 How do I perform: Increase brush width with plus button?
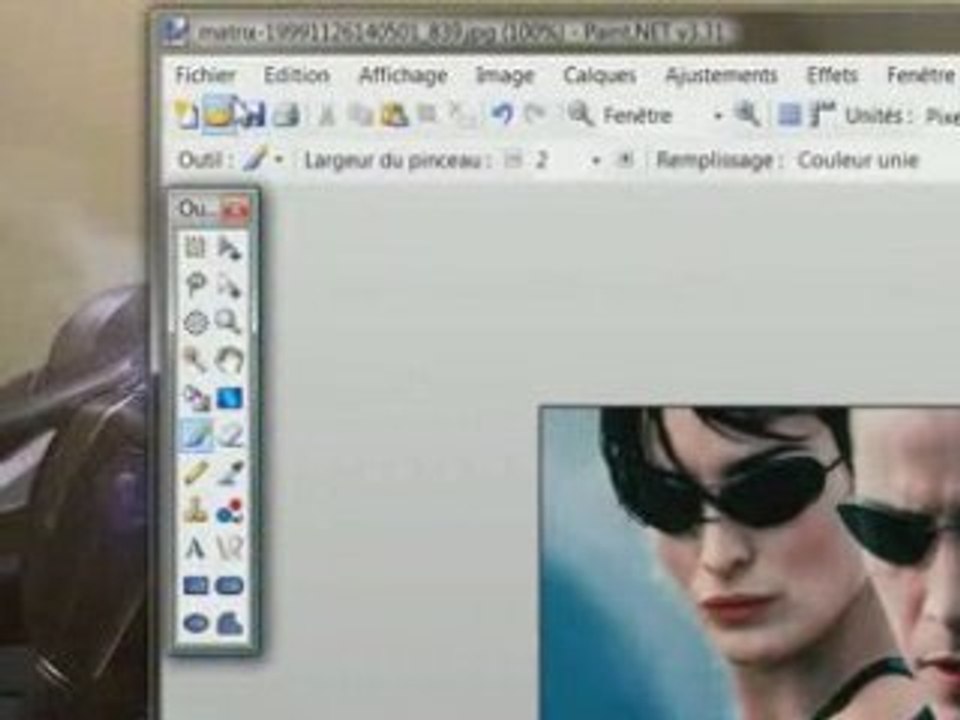coord(624,160)
